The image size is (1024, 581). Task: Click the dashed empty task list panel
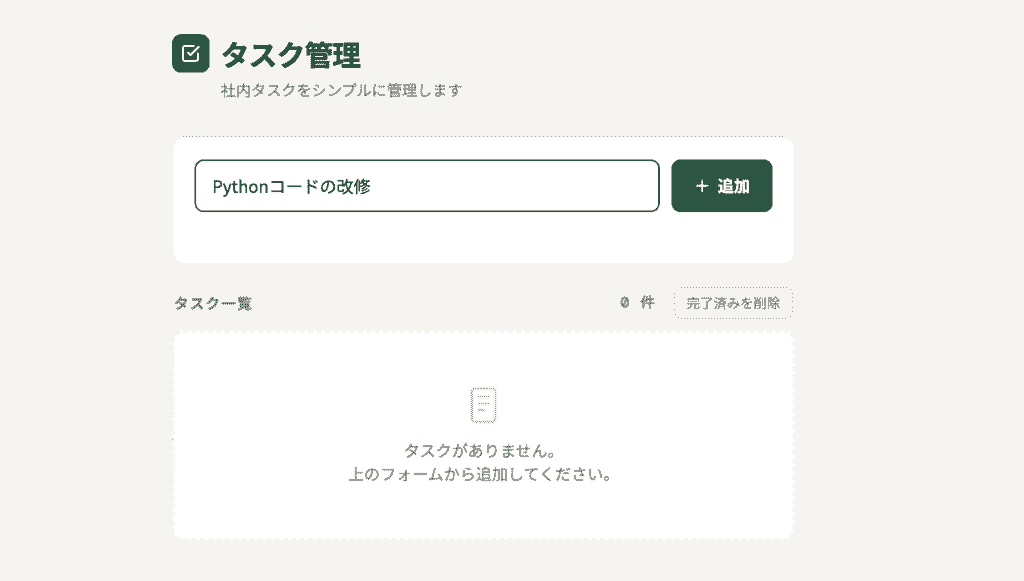coord(483,435)
